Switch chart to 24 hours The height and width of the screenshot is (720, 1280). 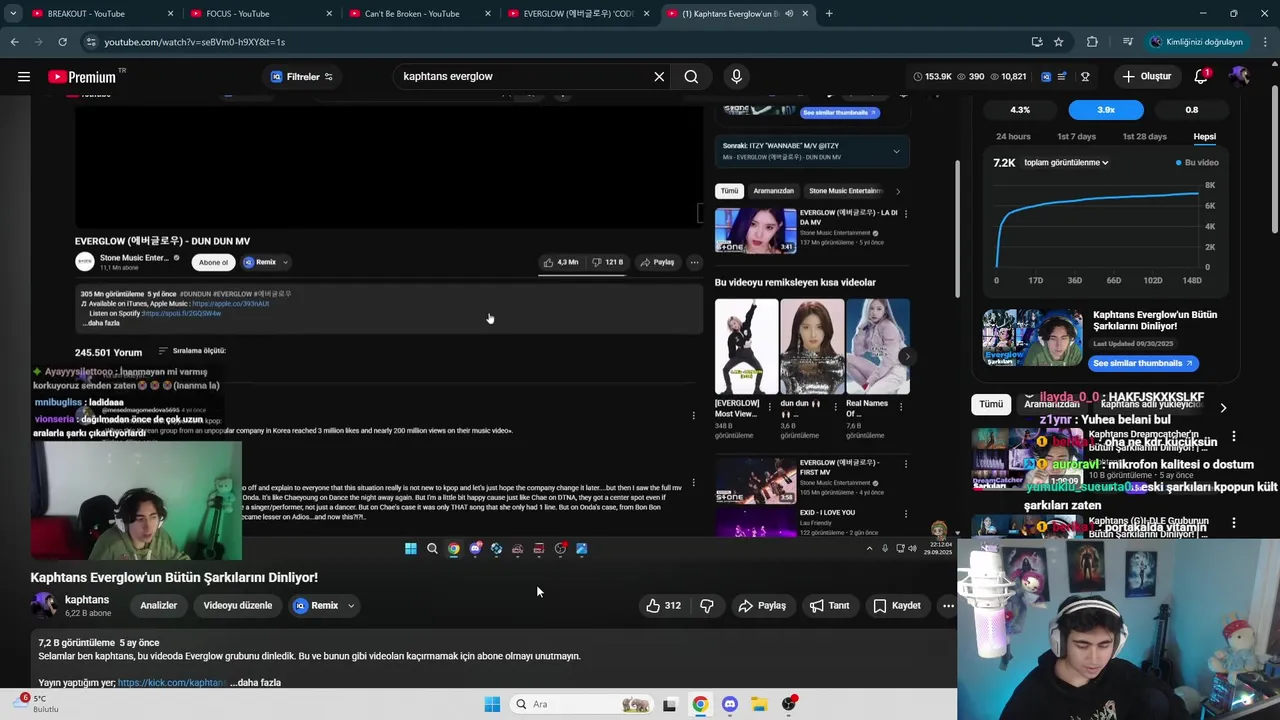[x=1013, y=136]
